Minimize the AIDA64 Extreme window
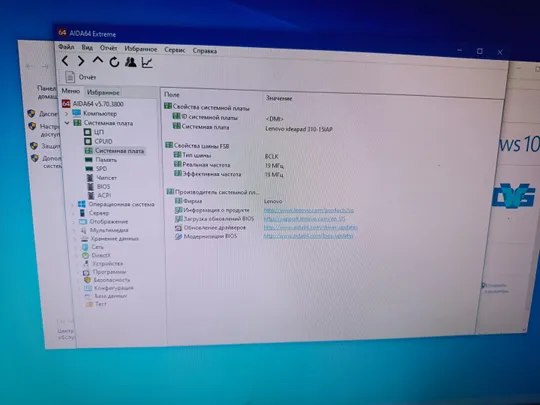Screen dimensions: 540x405 [x=460, y=50]
